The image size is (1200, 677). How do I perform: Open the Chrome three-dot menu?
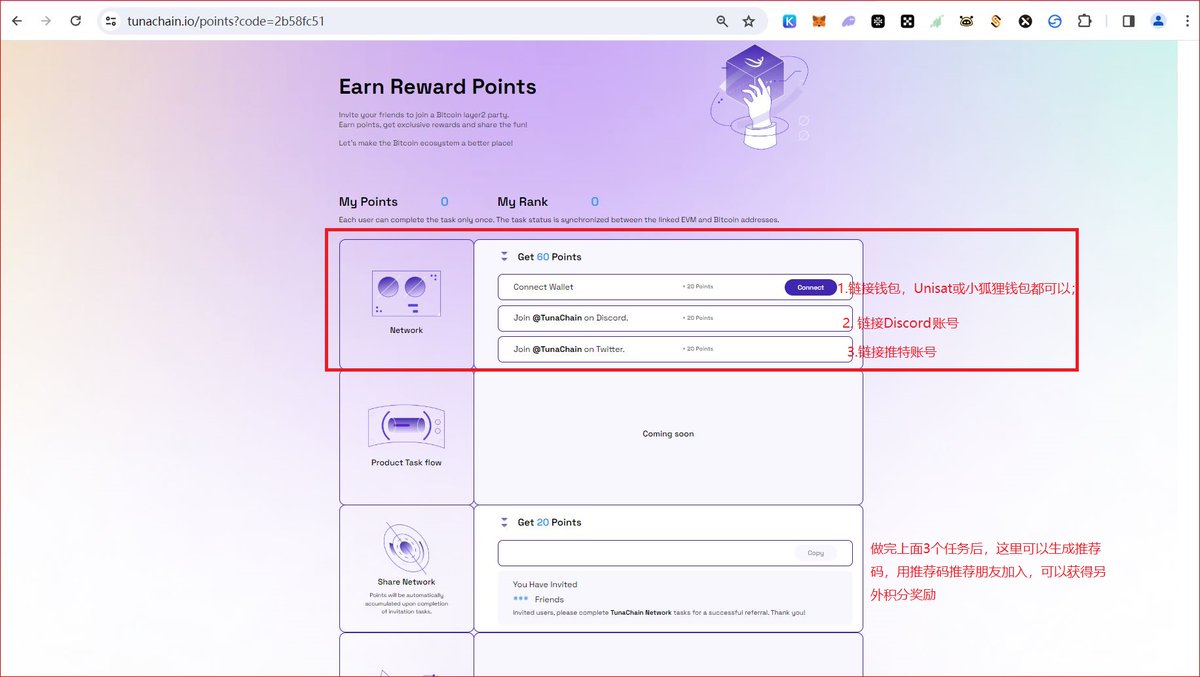coord(1186,21)
